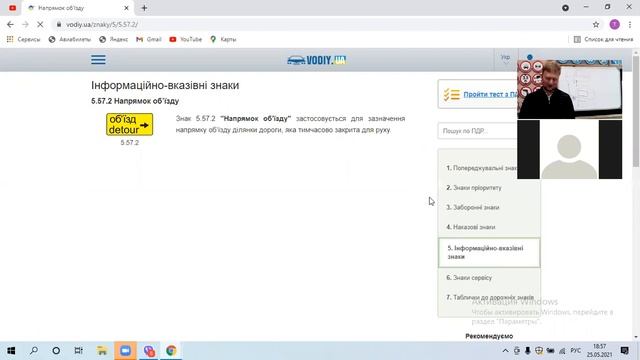Select section 5. Інформаційно-вказівні знаки

[x=489, y=252]
